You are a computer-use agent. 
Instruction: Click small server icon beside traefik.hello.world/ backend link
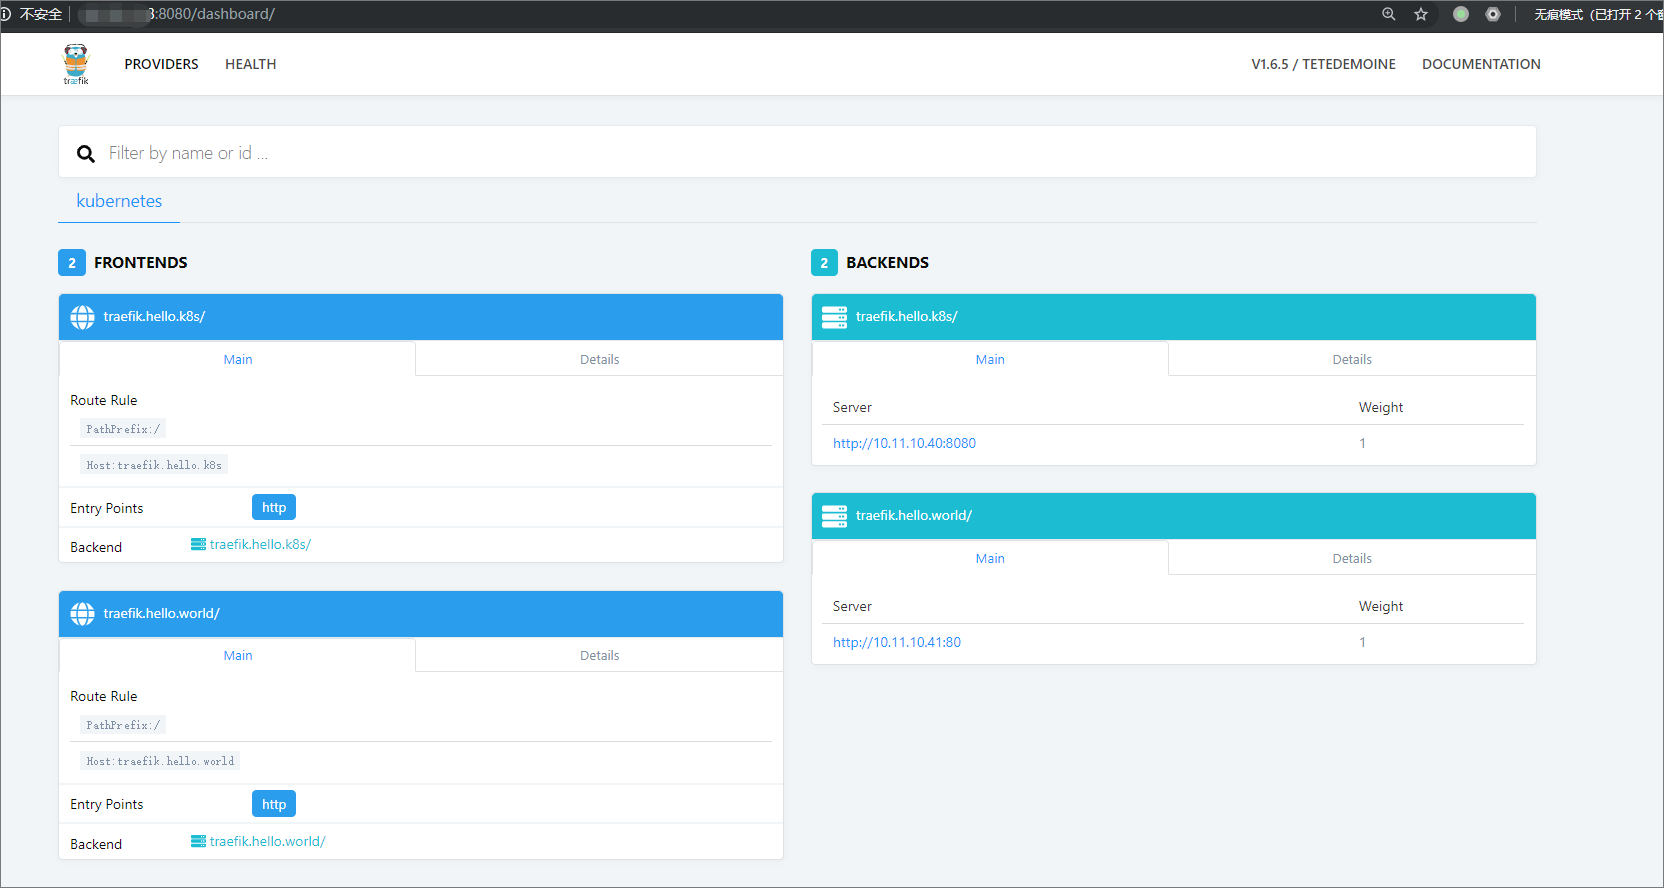(198, 841)
